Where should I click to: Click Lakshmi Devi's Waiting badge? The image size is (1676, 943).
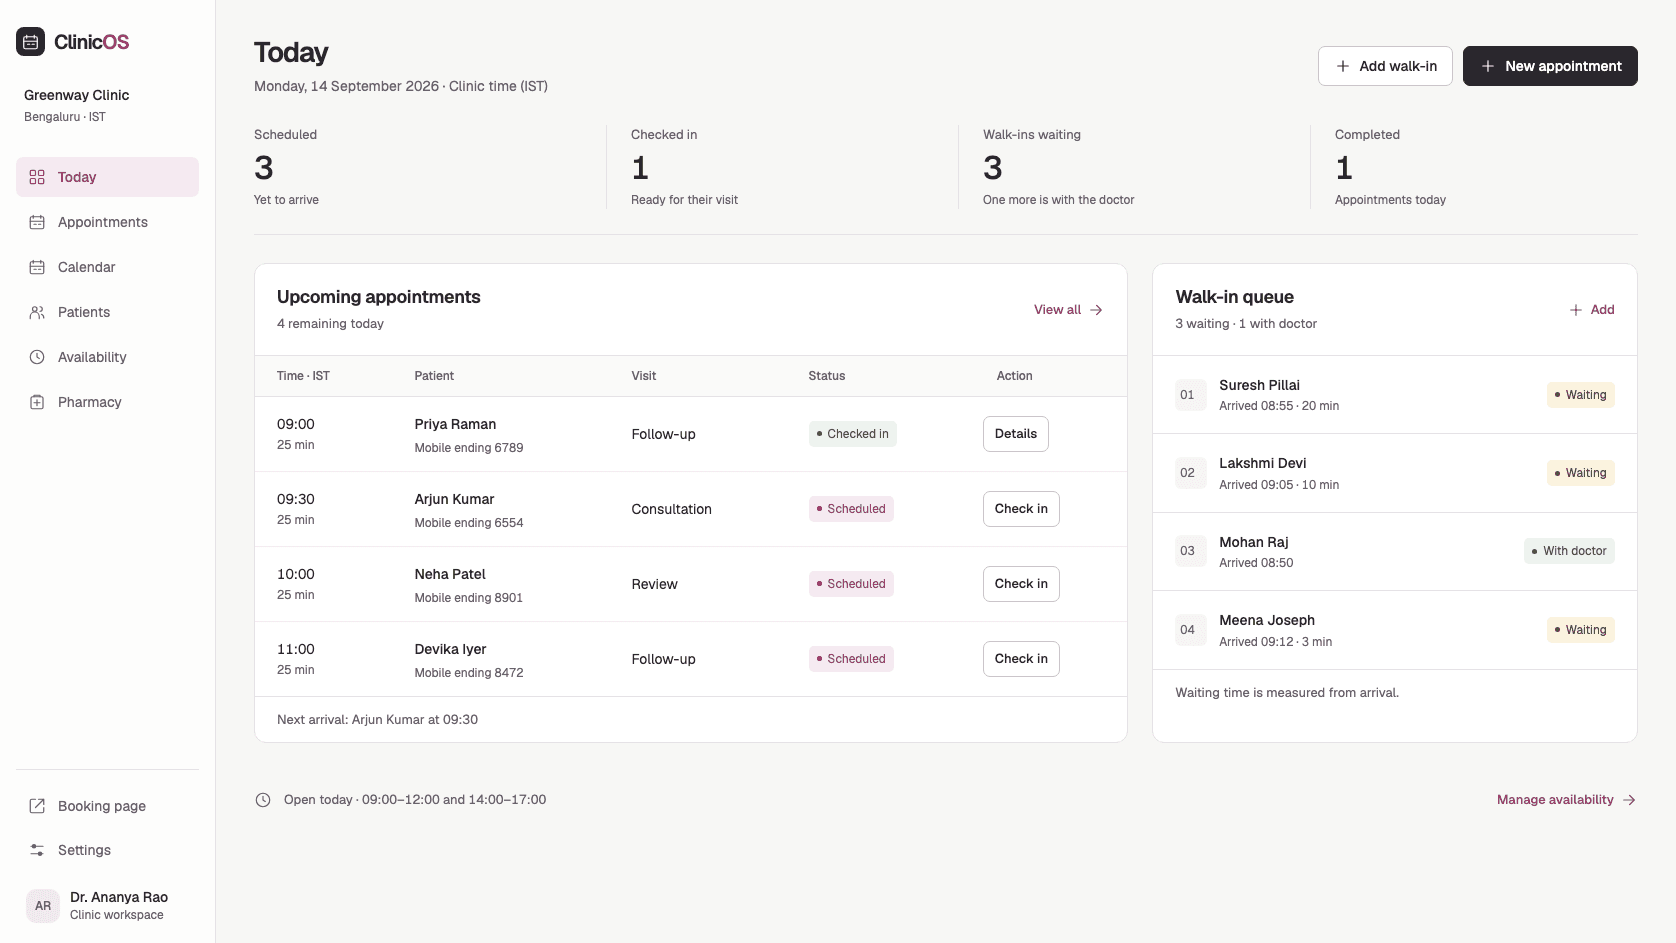pos(1581,473)
